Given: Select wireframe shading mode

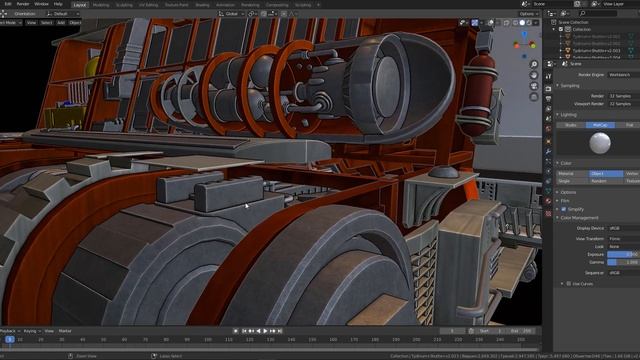Looking at the screenshot, I should [x=515, y=23].
